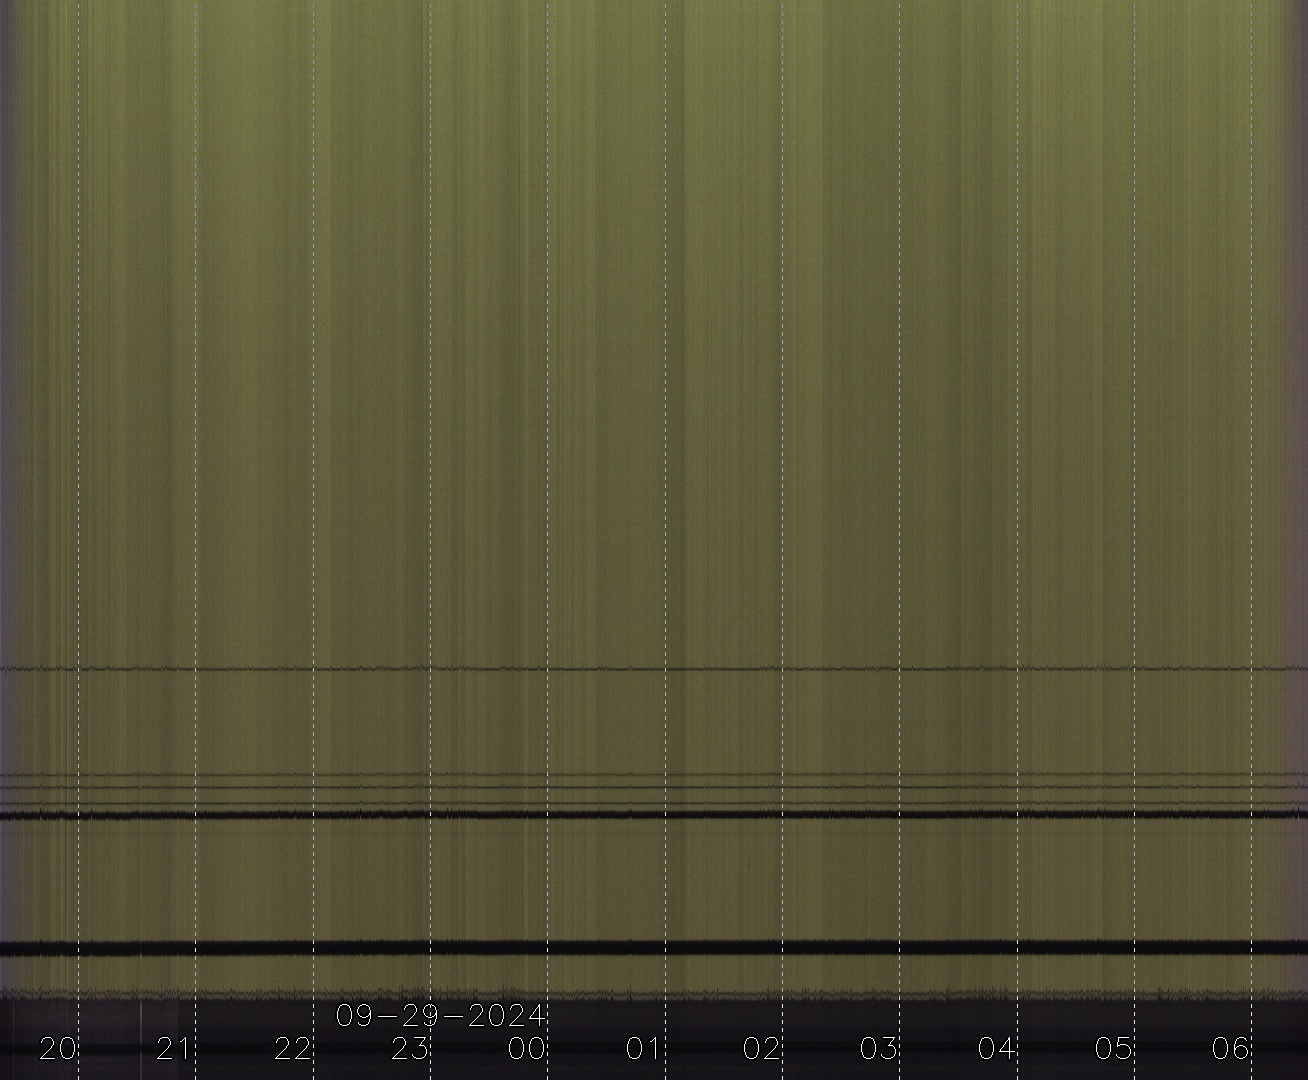Click the 09-29-2024 date label
Screen dimensions: 1308x1080
440,1016
